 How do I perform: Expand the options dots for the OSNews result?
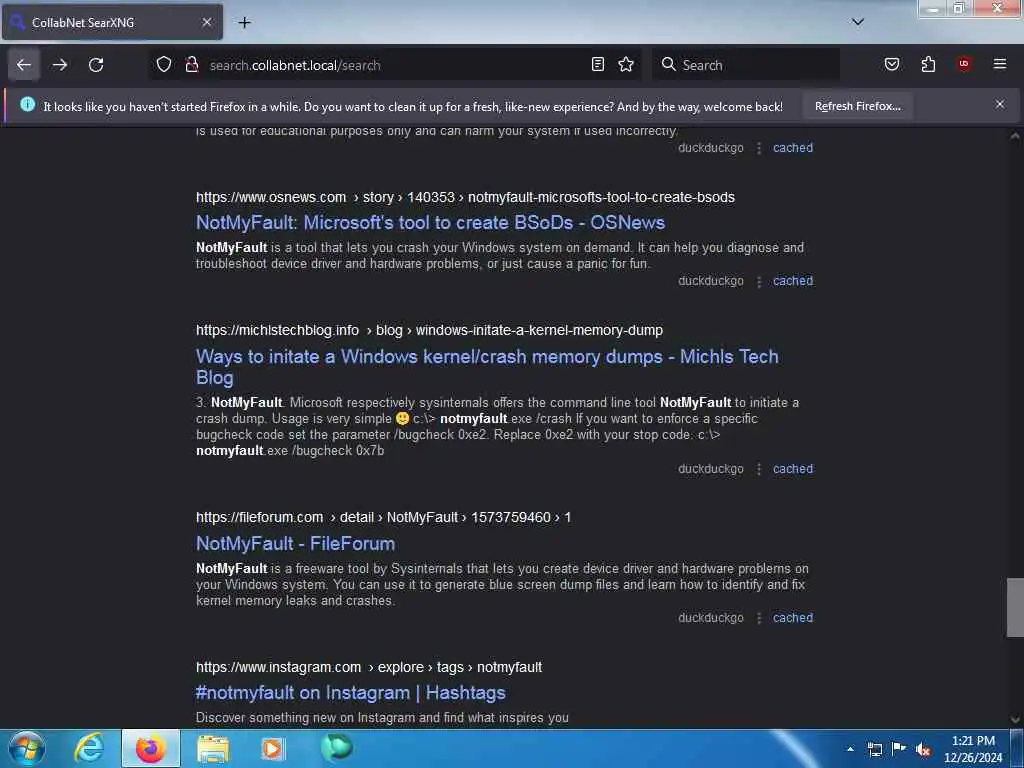(x=759, y=281)
